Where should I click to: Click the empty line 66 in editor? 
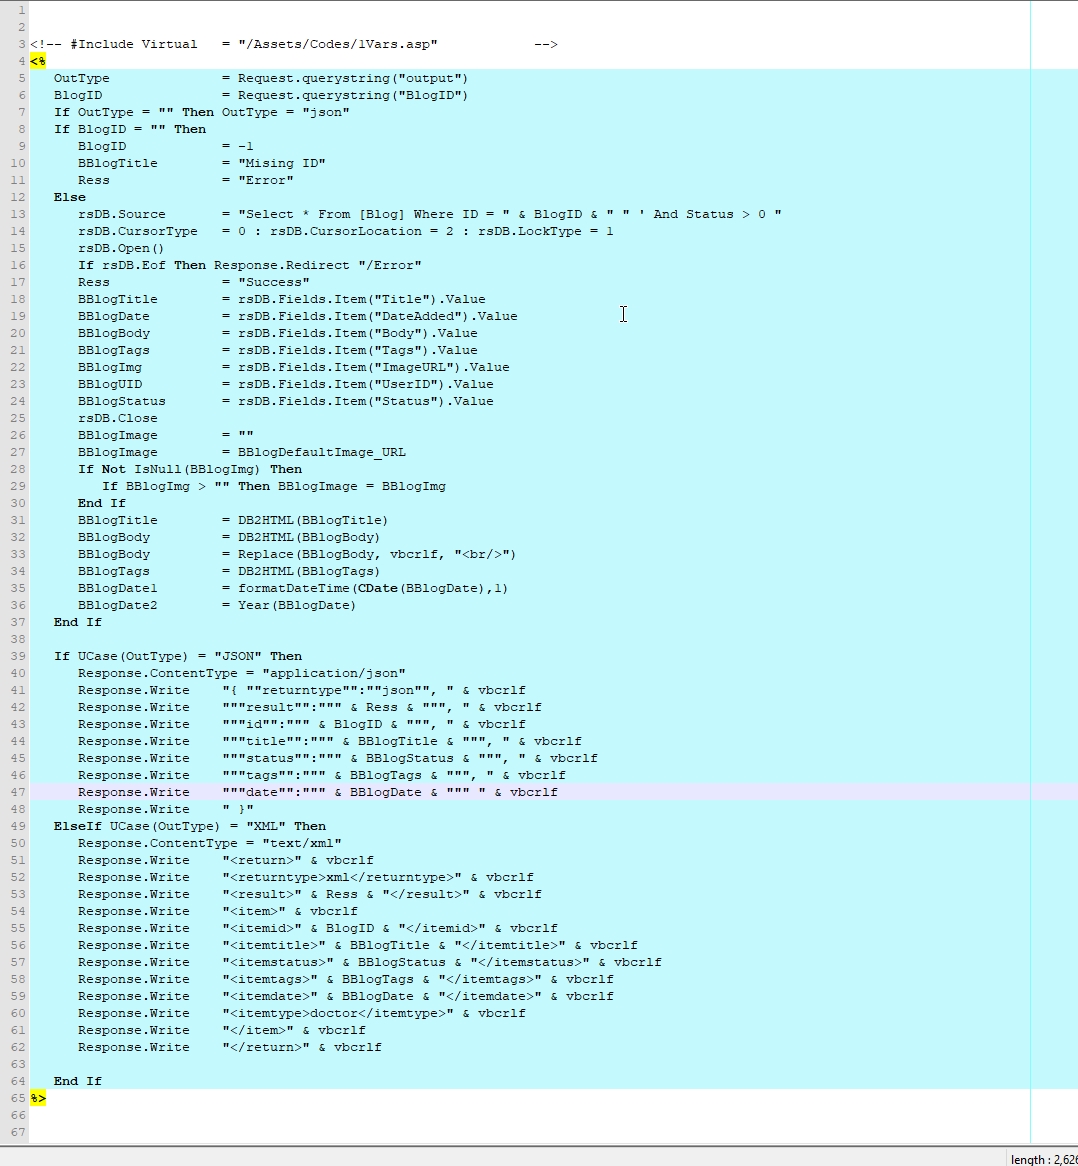click(400, 1115)
